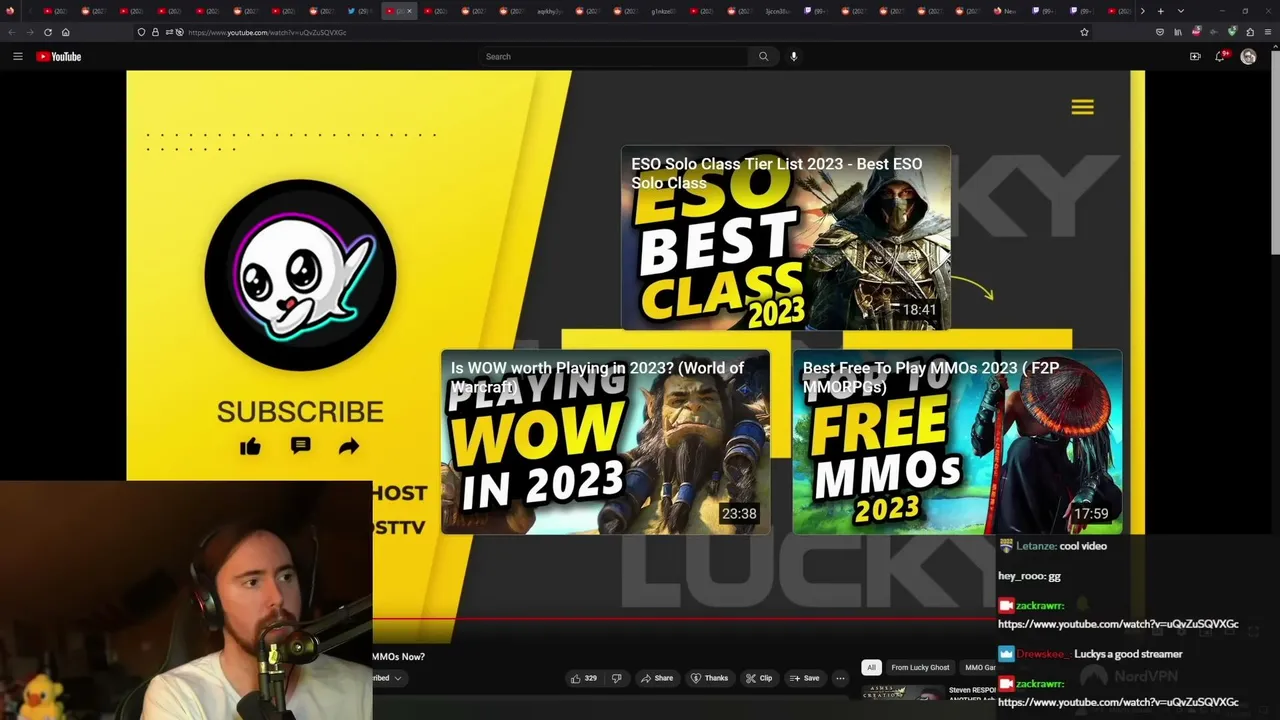This screenshot has width=1280, height=720.
Task: Click the Thanks button
Action: (x=709, y=678)
